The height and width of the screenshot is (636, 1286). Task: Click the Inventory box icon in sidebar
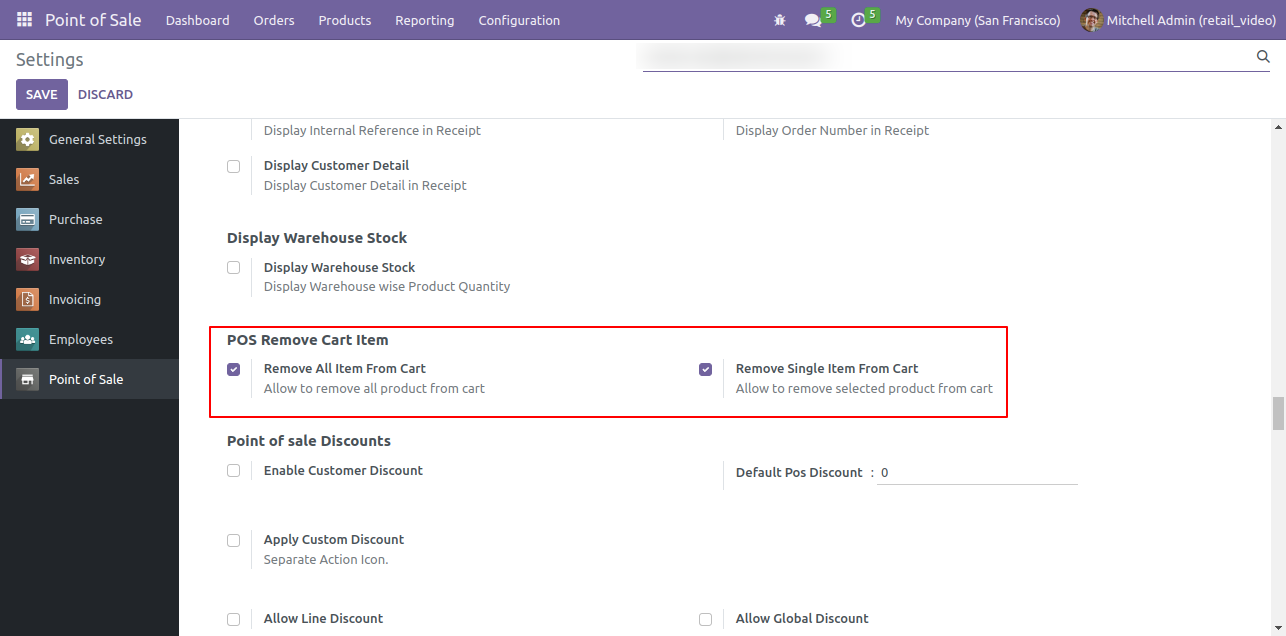28,260
